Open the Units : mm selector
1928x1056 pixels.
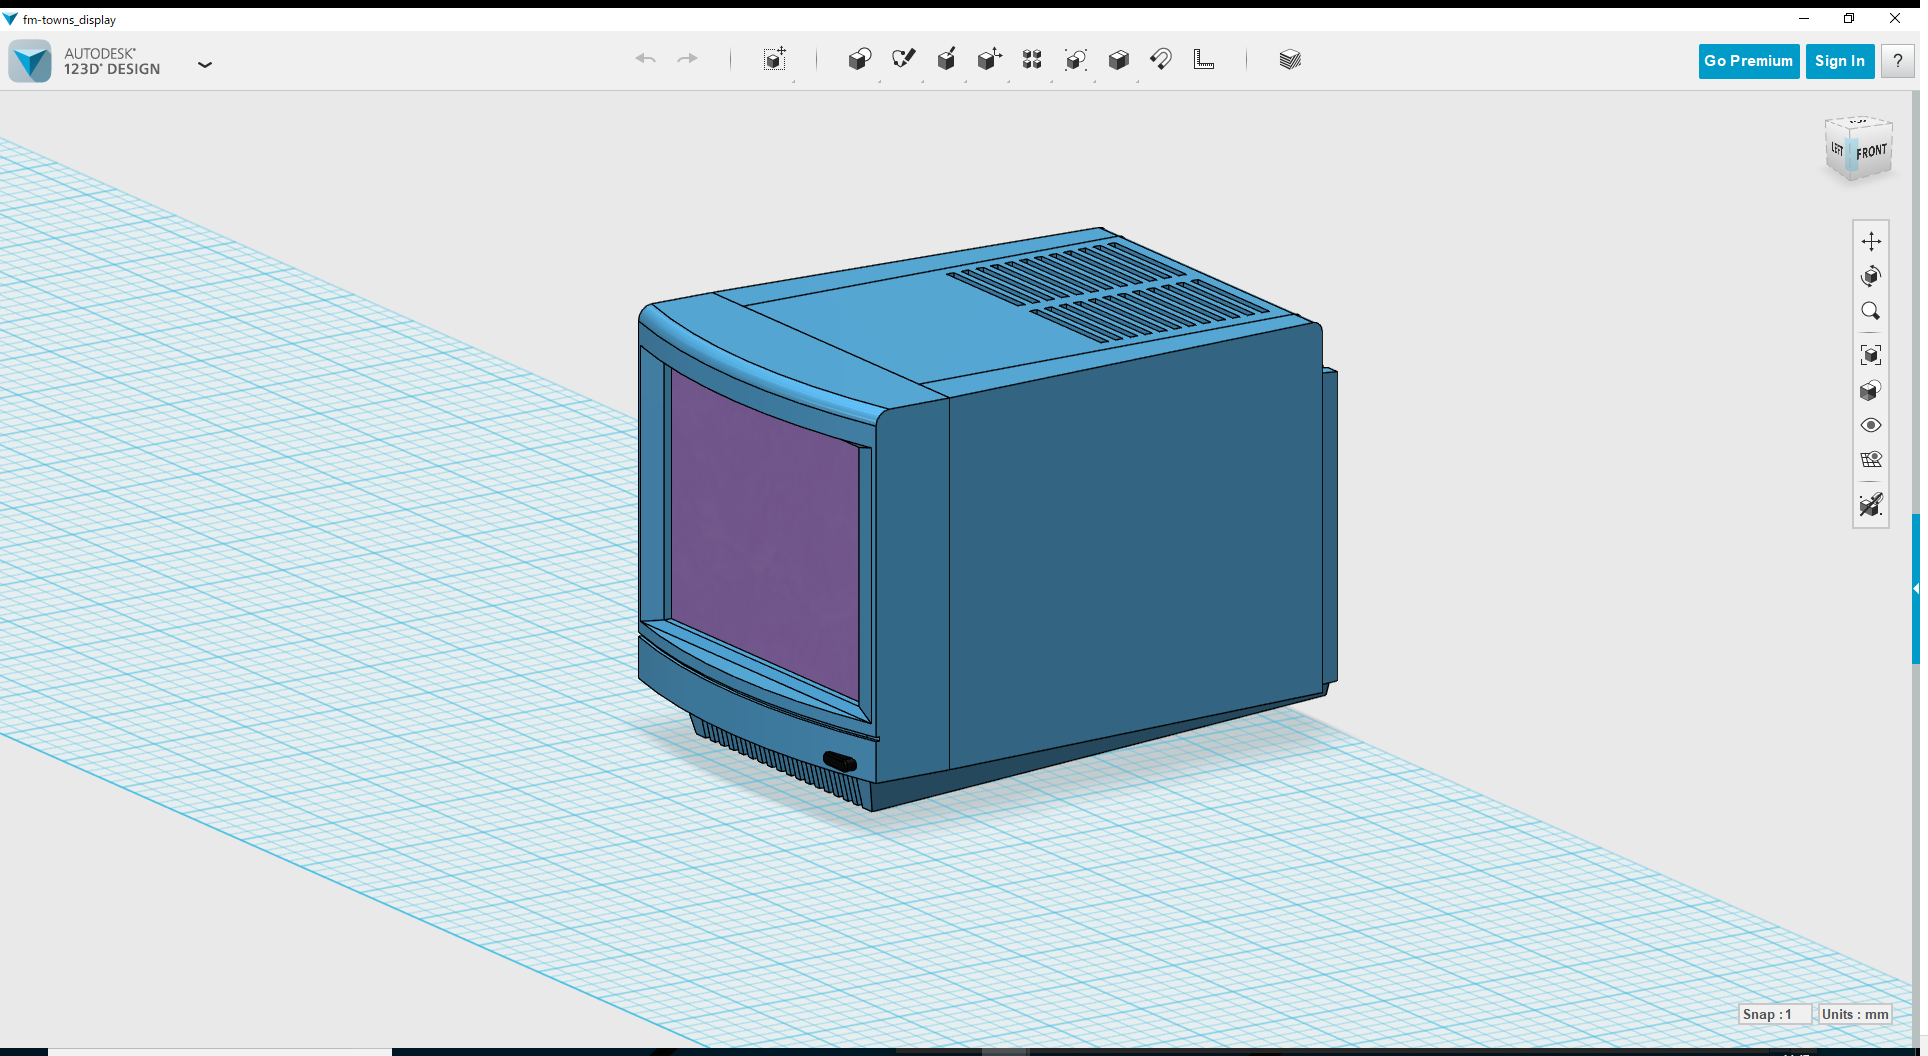click(1855, 1014)
